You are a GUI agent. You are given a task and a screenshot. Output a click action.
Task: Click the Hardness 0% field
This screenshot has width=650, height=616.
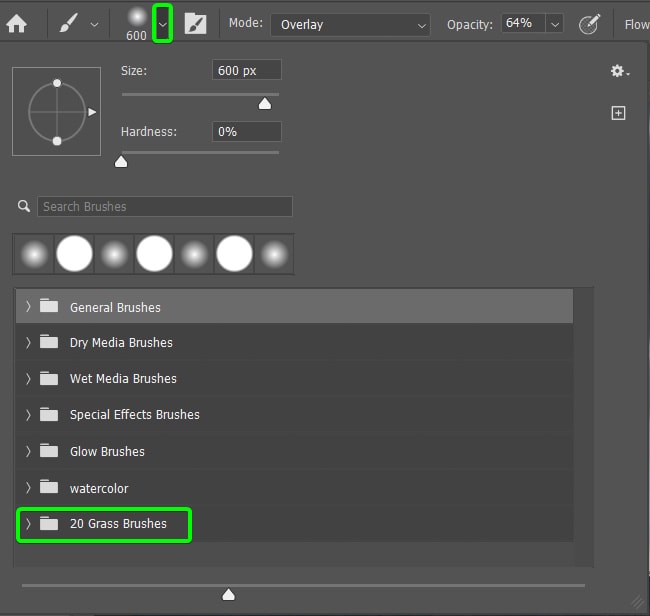click(x=247, y=132)
